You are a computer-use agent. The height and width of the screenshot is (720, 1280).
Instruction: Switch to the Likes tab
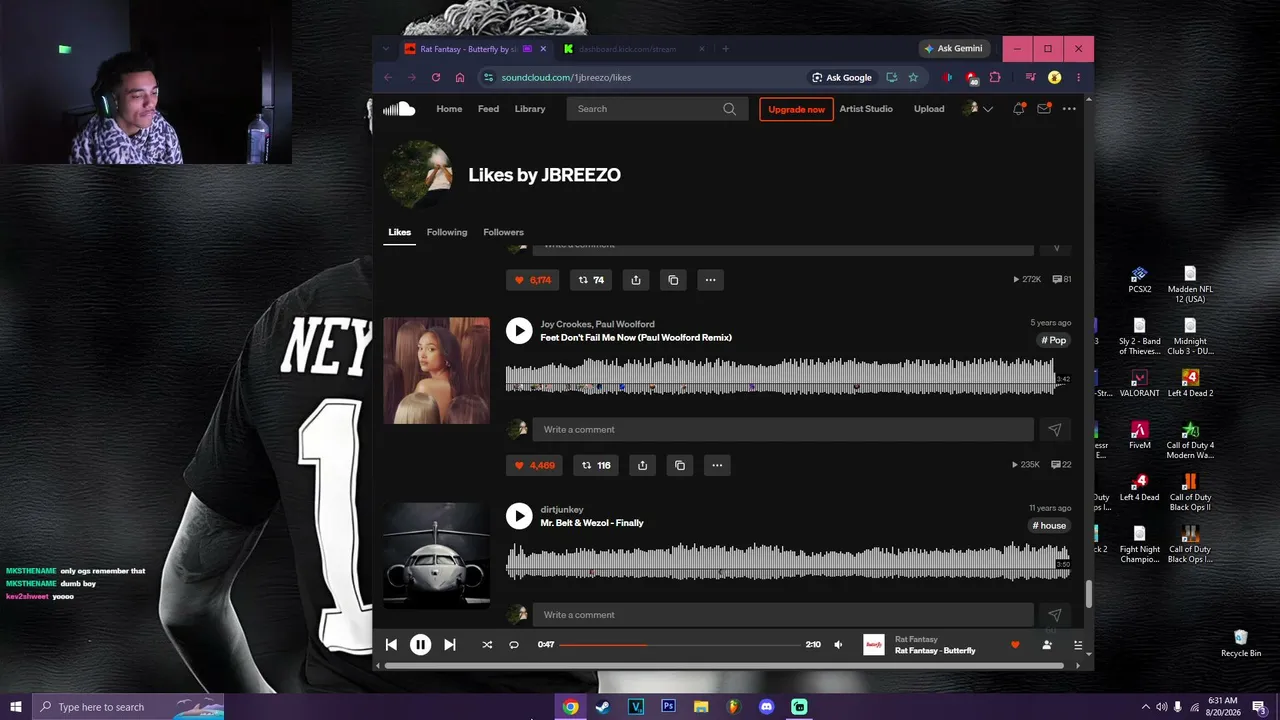point(399,232)
